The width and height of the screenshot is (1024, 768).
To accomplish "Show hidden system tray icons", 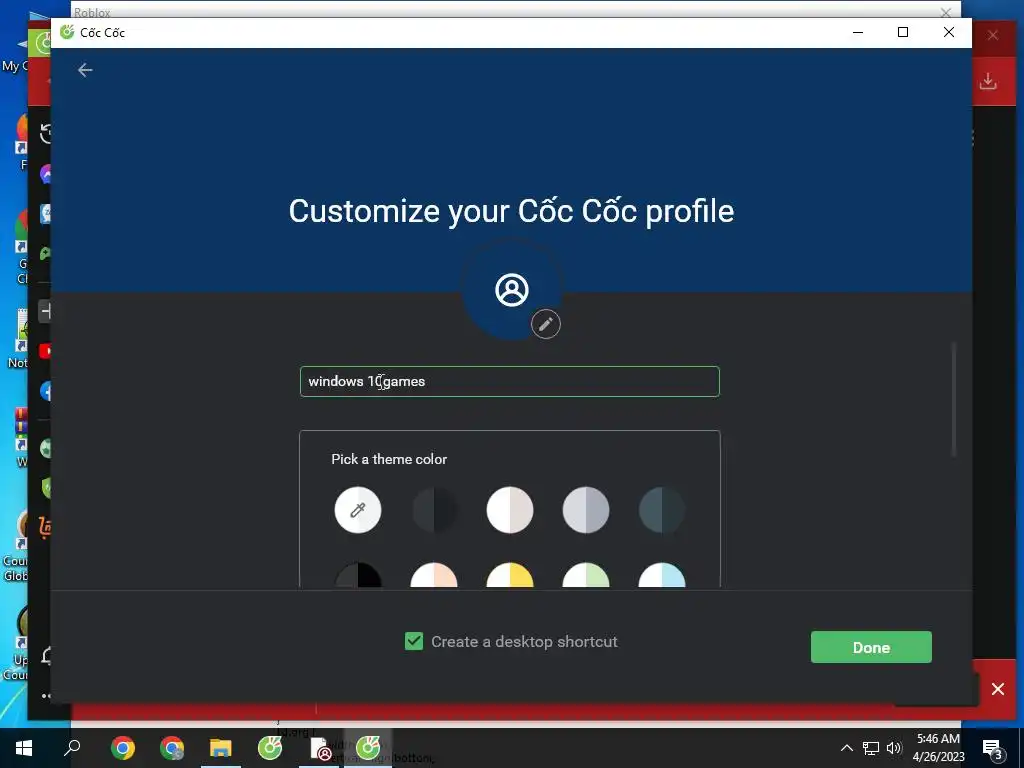I will point(846,748).
